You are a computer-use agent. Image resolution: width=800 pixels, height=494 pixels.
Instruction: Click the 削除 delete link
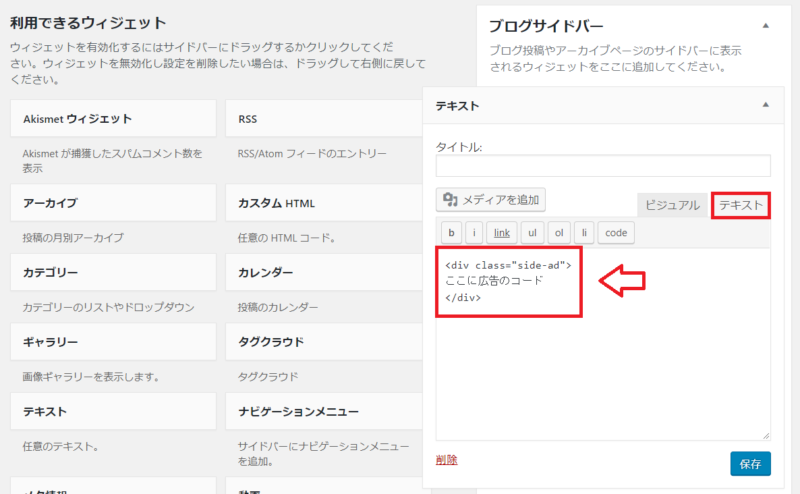click(446, 460)
